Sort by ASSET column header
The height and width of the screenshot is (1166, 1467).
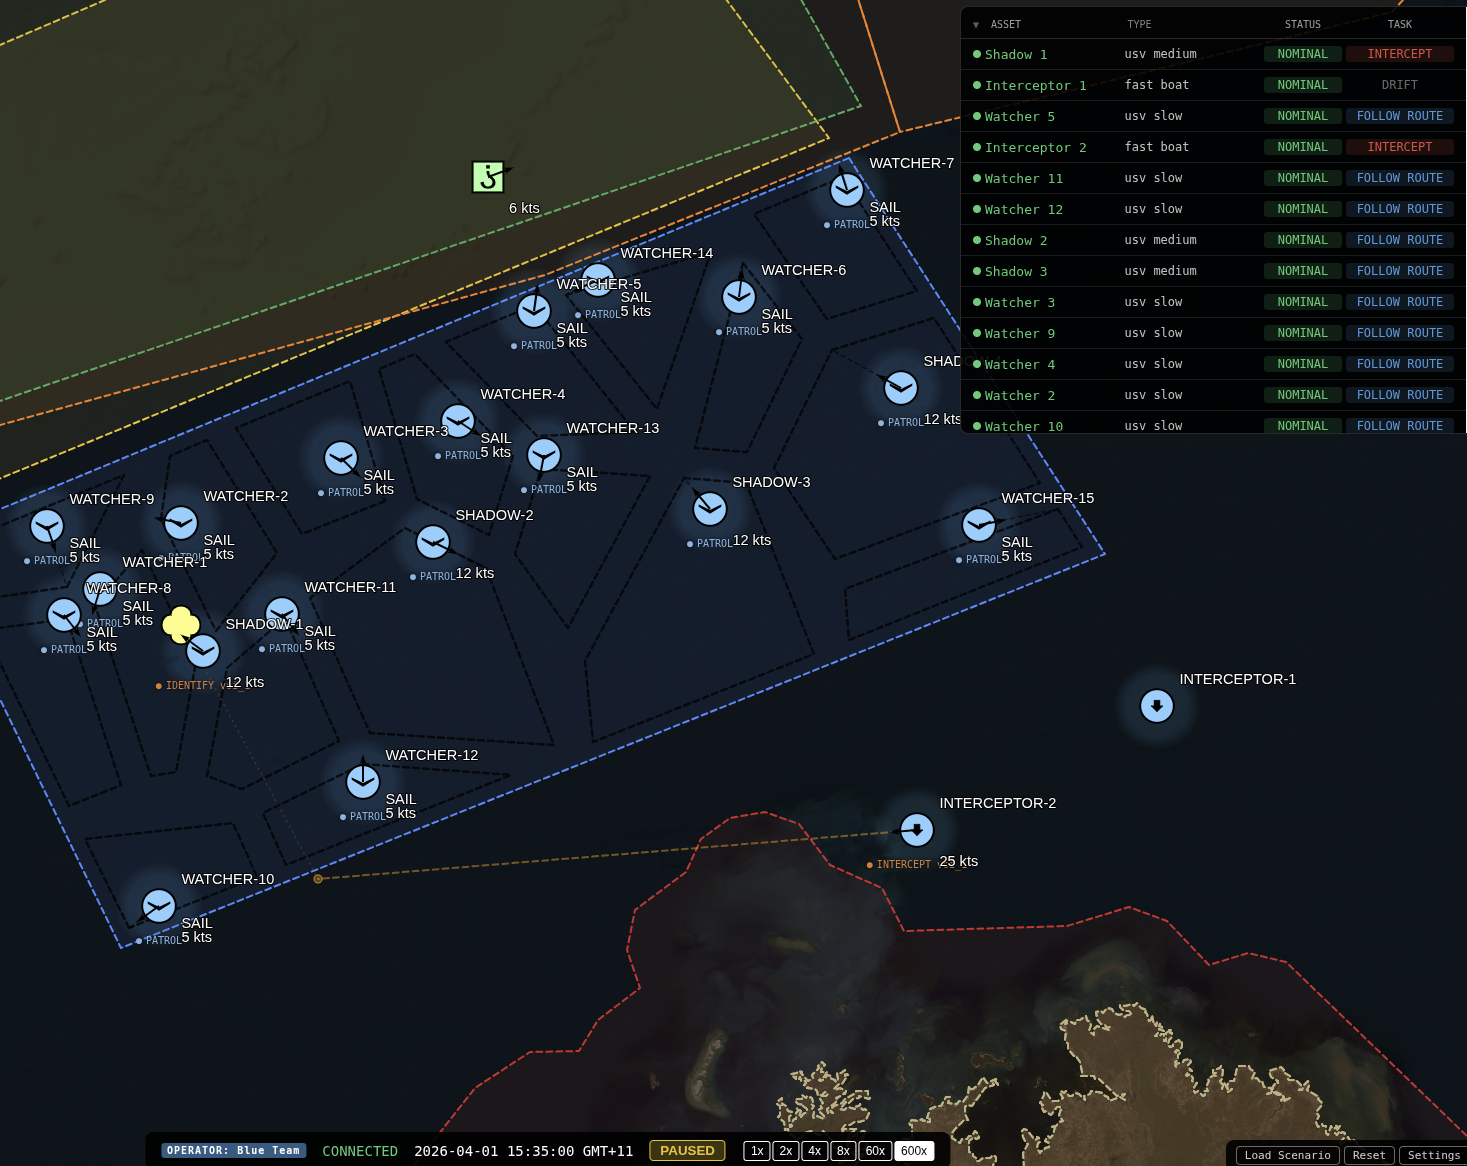click(1005, 25)
